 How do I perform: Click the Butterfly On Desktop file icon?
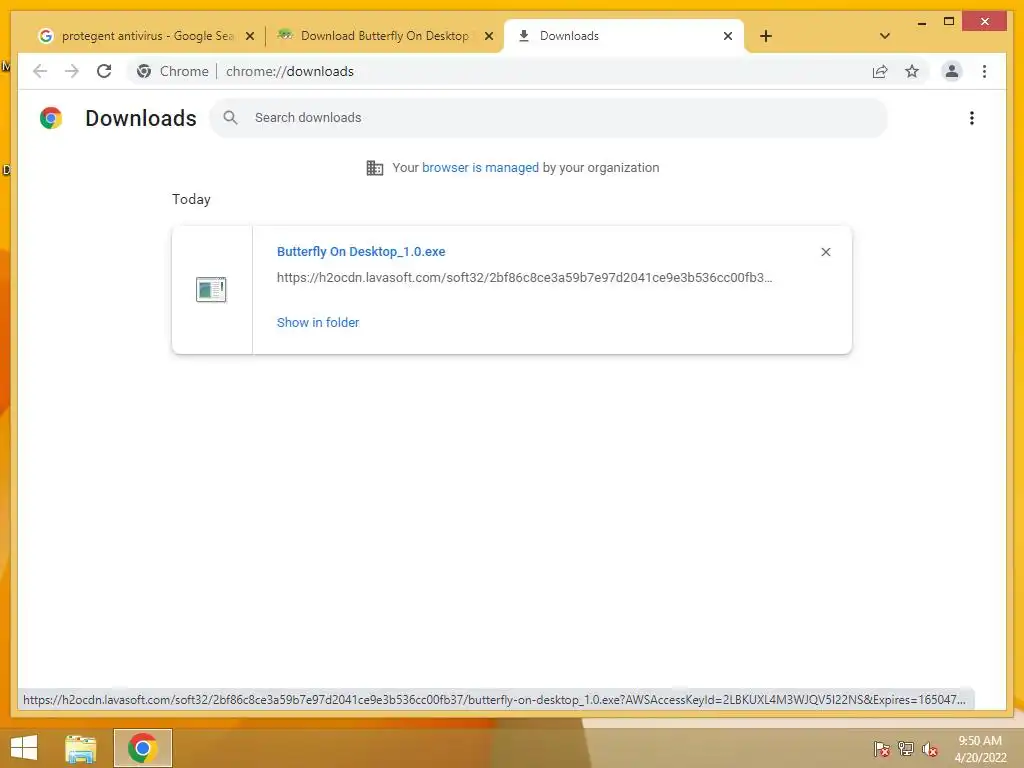click(x=211, y=289)
